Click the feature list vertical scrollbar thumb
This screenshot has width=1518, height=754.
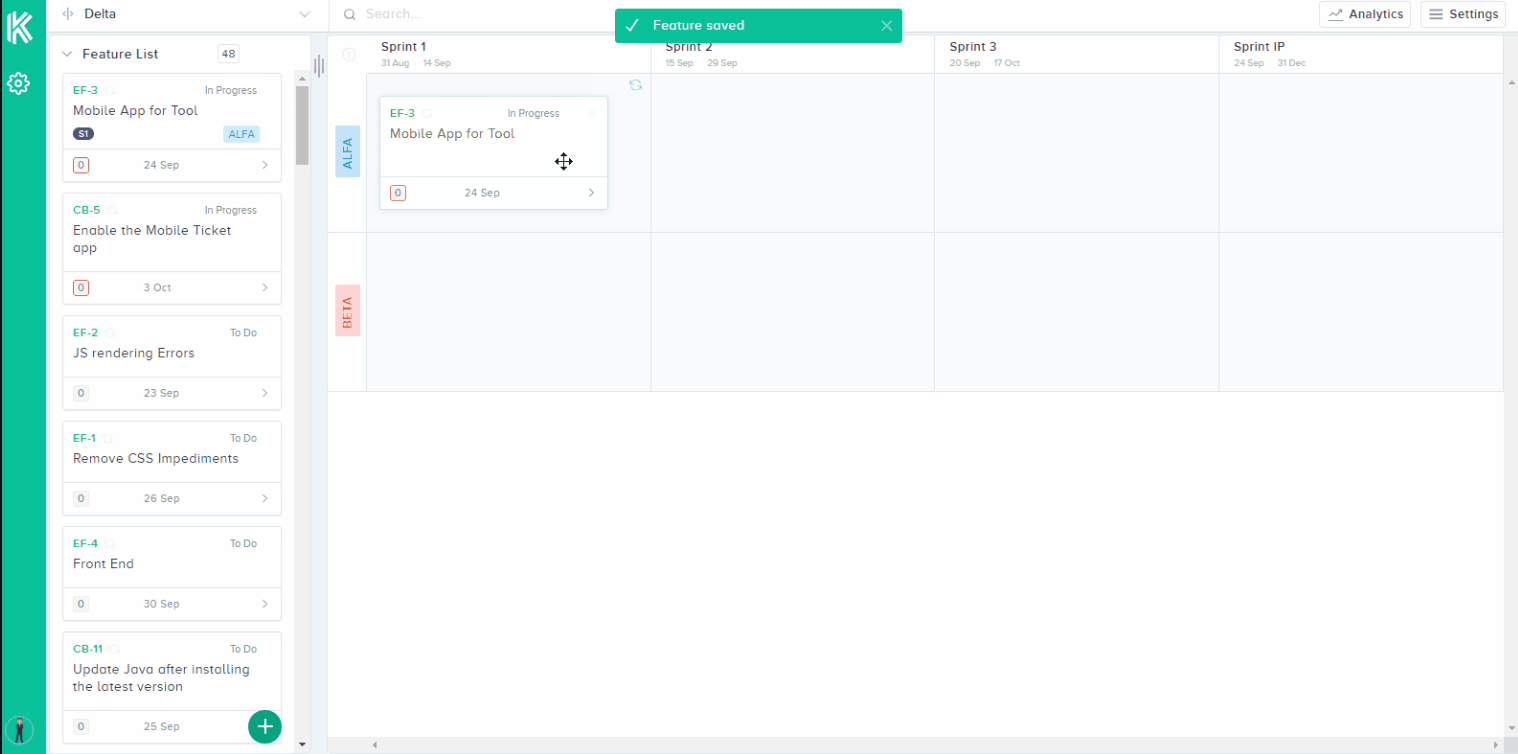tap(302, 125)
